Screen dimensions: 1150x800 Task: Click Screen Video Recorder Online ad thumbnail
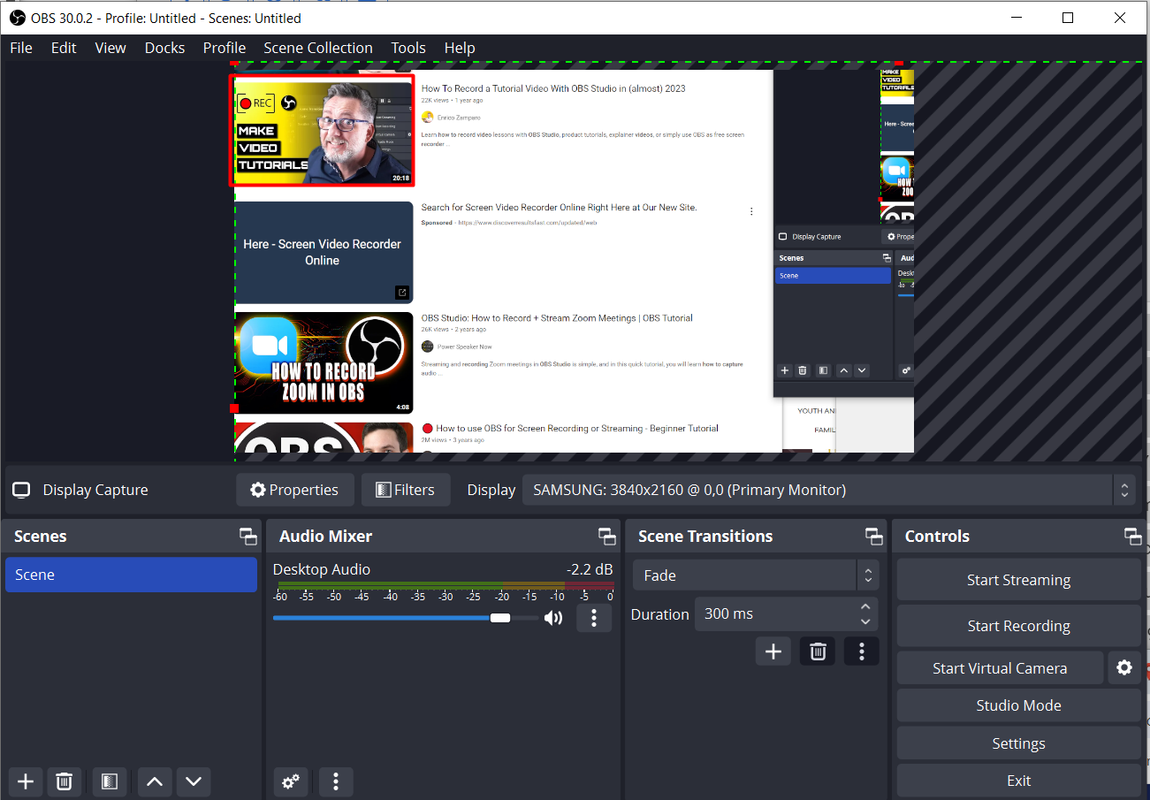click(x=323, y=252)
